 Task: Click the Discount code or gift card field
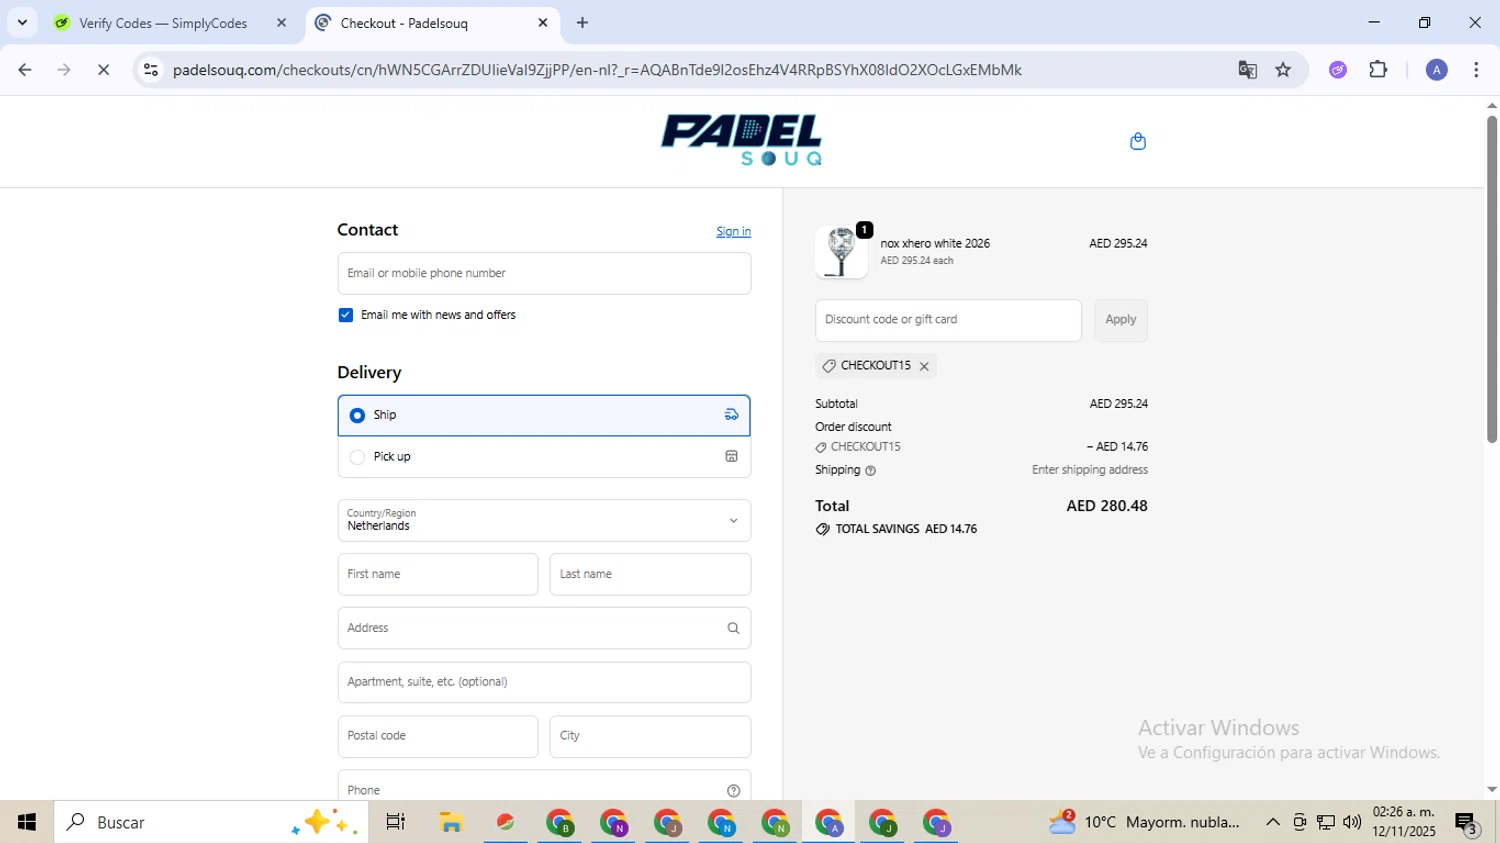948,320
